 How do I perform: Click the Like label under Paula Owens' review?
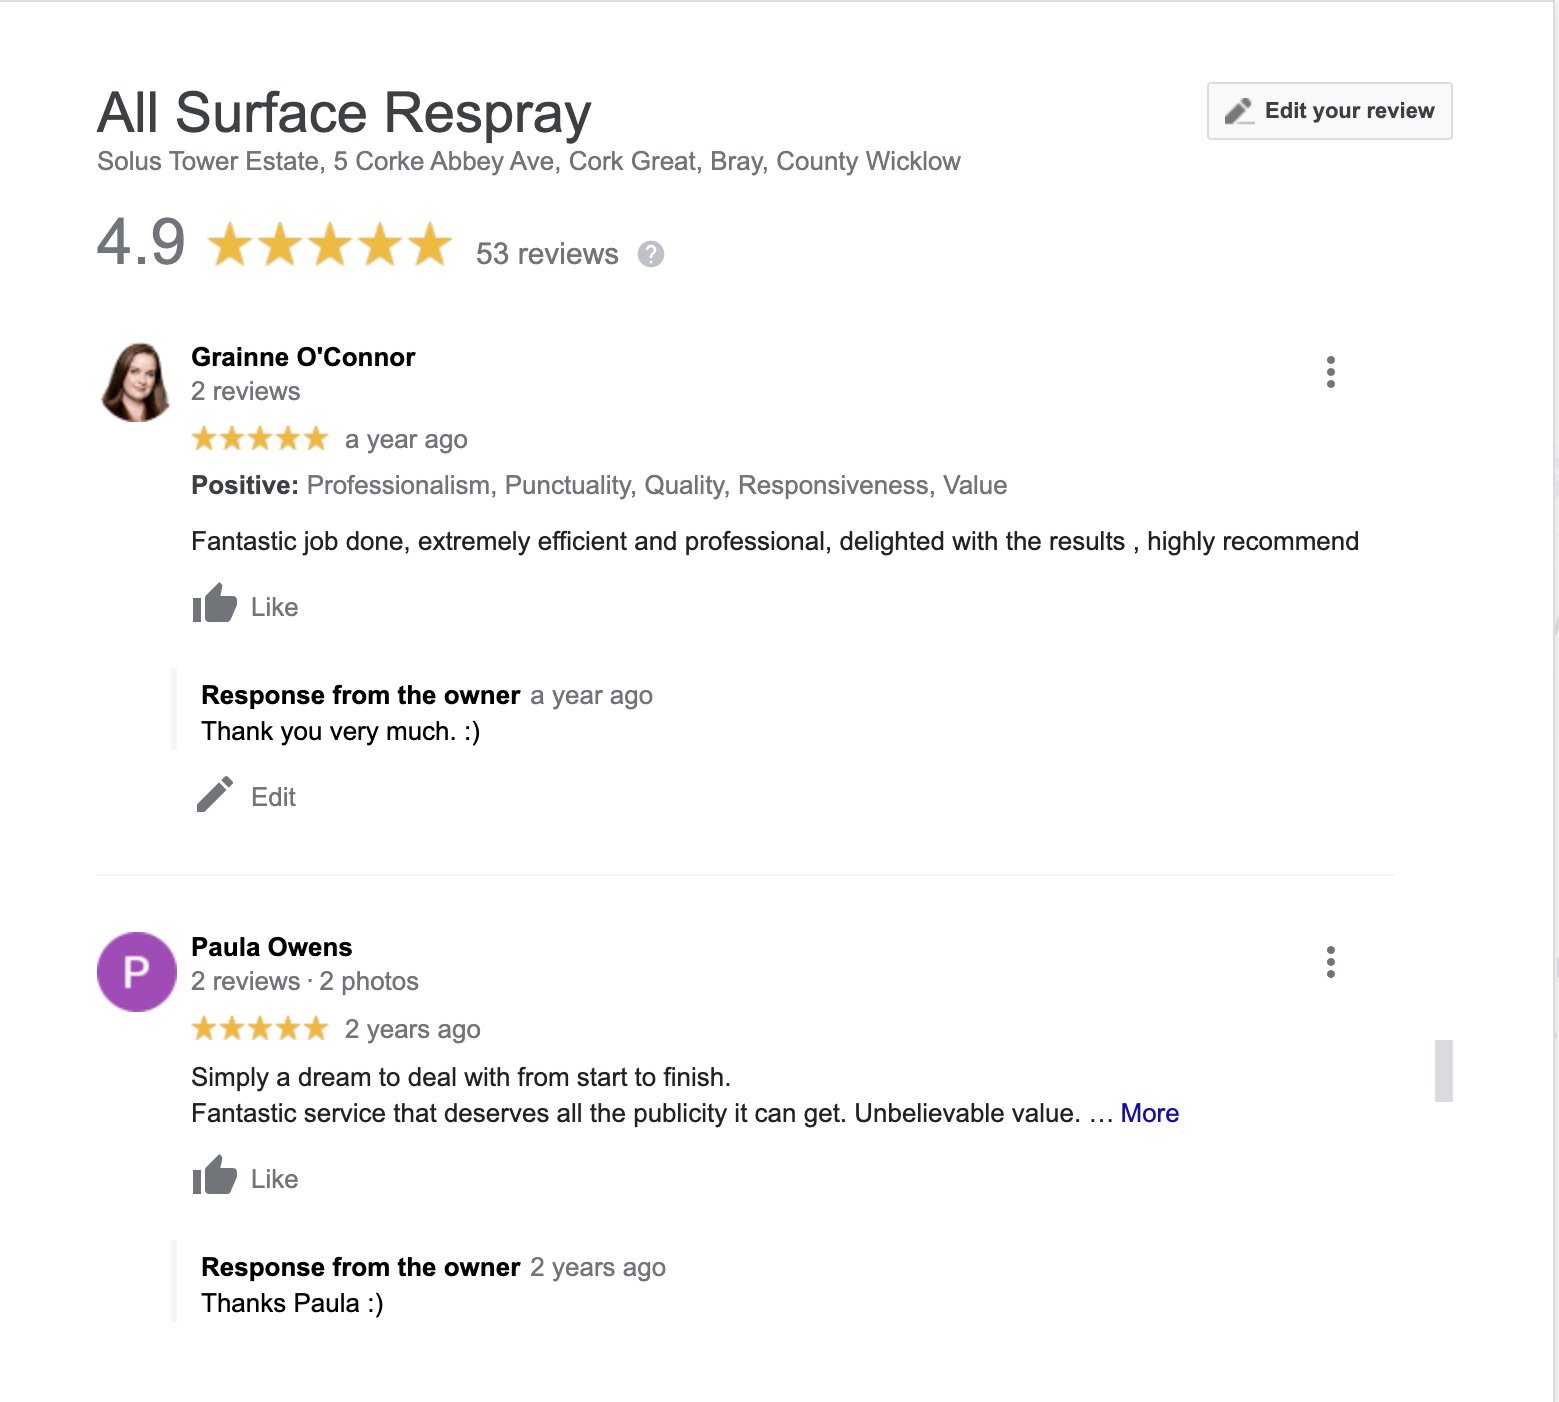[274, 1179]
